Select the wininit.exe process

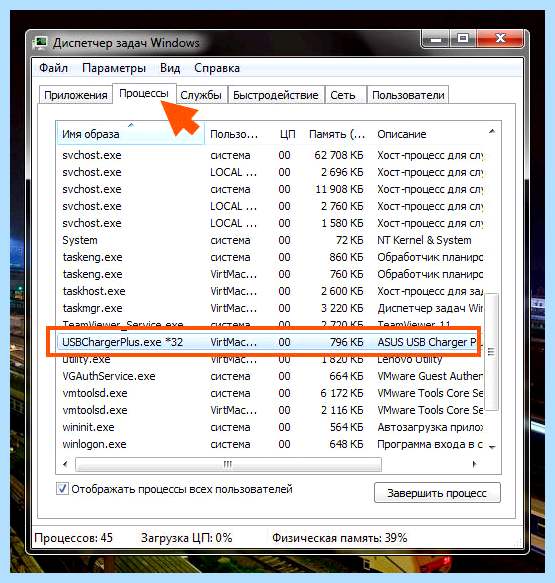tap(270, 427)
